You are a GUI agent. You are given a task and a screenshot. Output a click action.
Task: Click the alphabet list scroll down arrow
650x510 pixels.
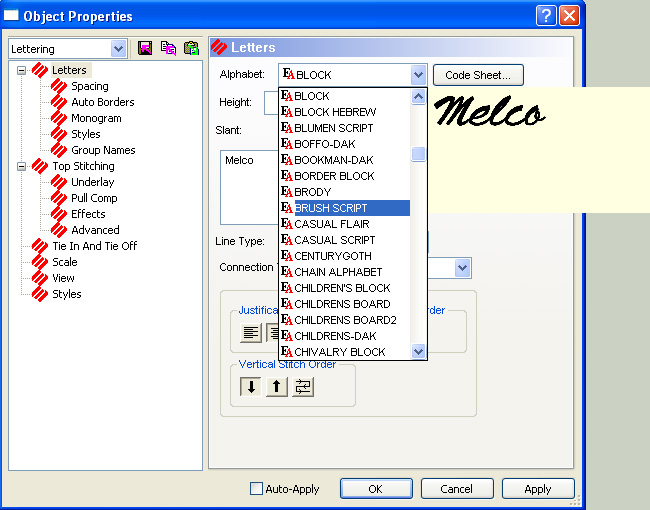(x=418, y=352)
